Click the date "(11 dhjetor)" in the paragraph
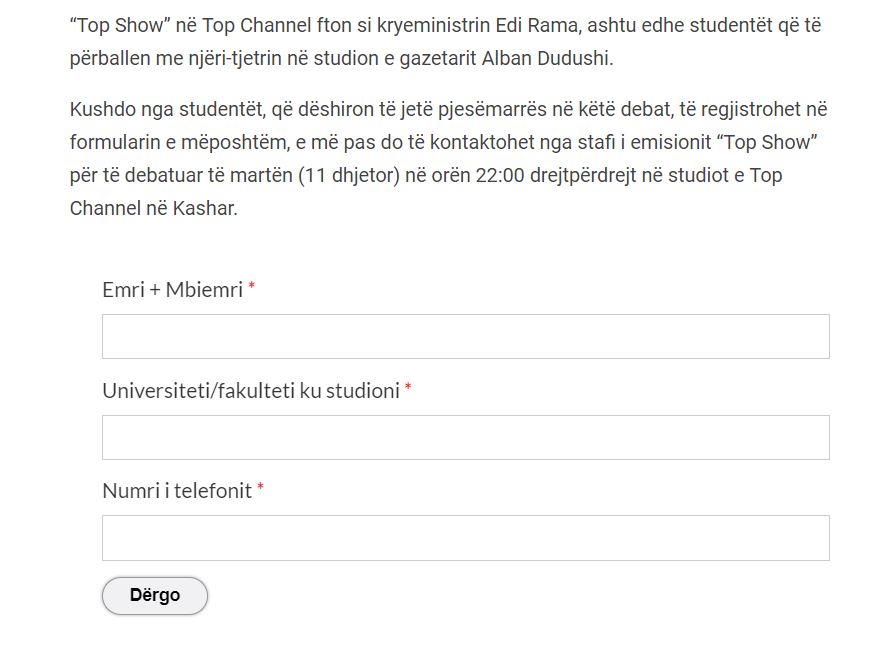 (x=346, y=176)
